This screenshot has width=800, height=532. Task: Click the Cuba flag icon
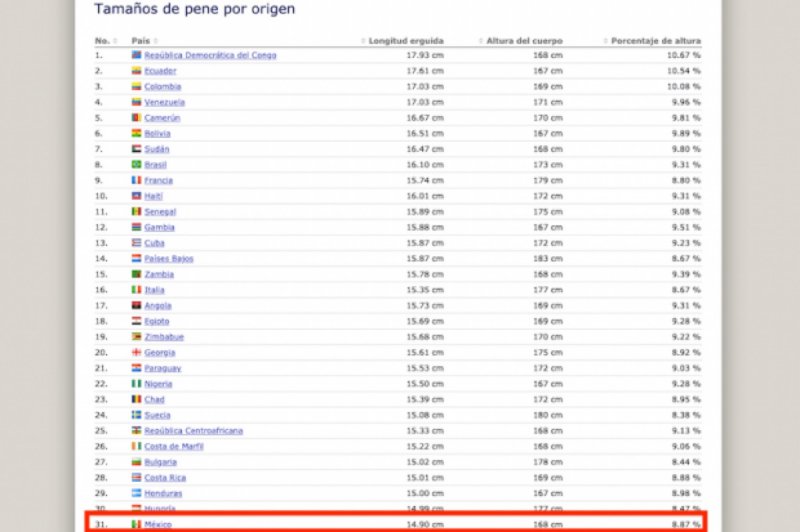click(x=137, y=243)
